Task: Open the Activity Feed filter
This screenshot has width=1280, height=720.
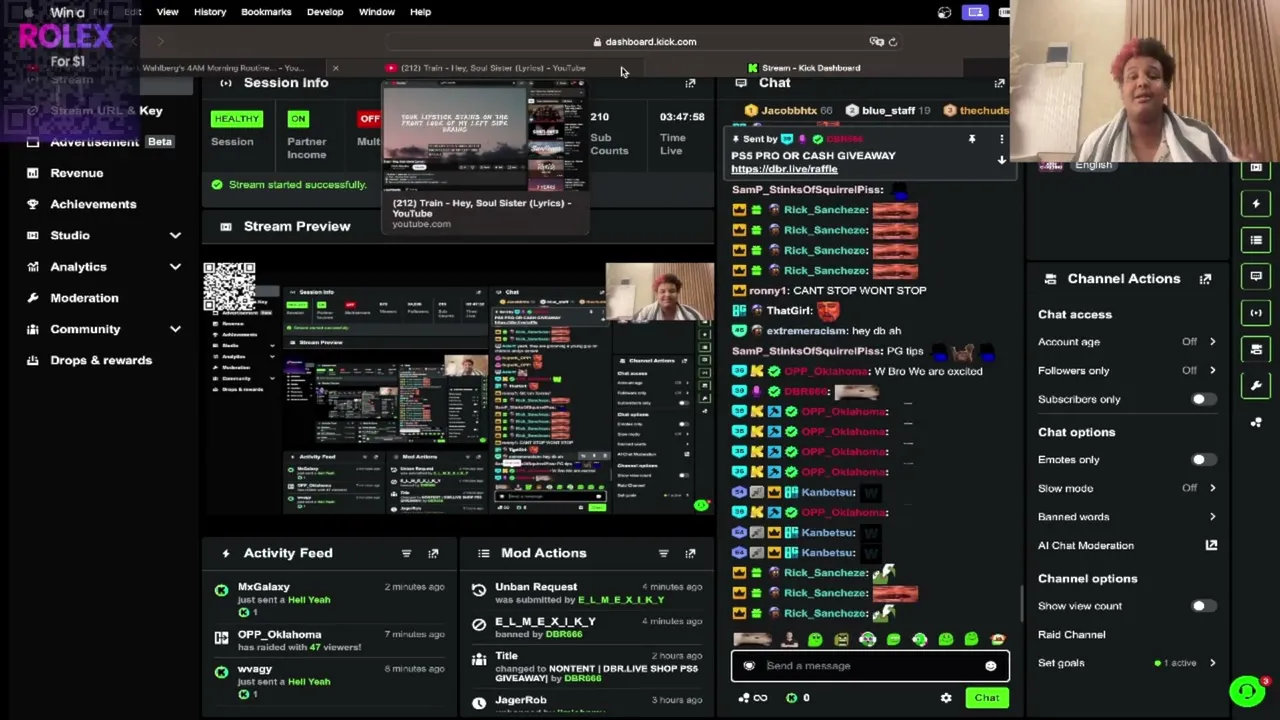Action: [406, 553]
